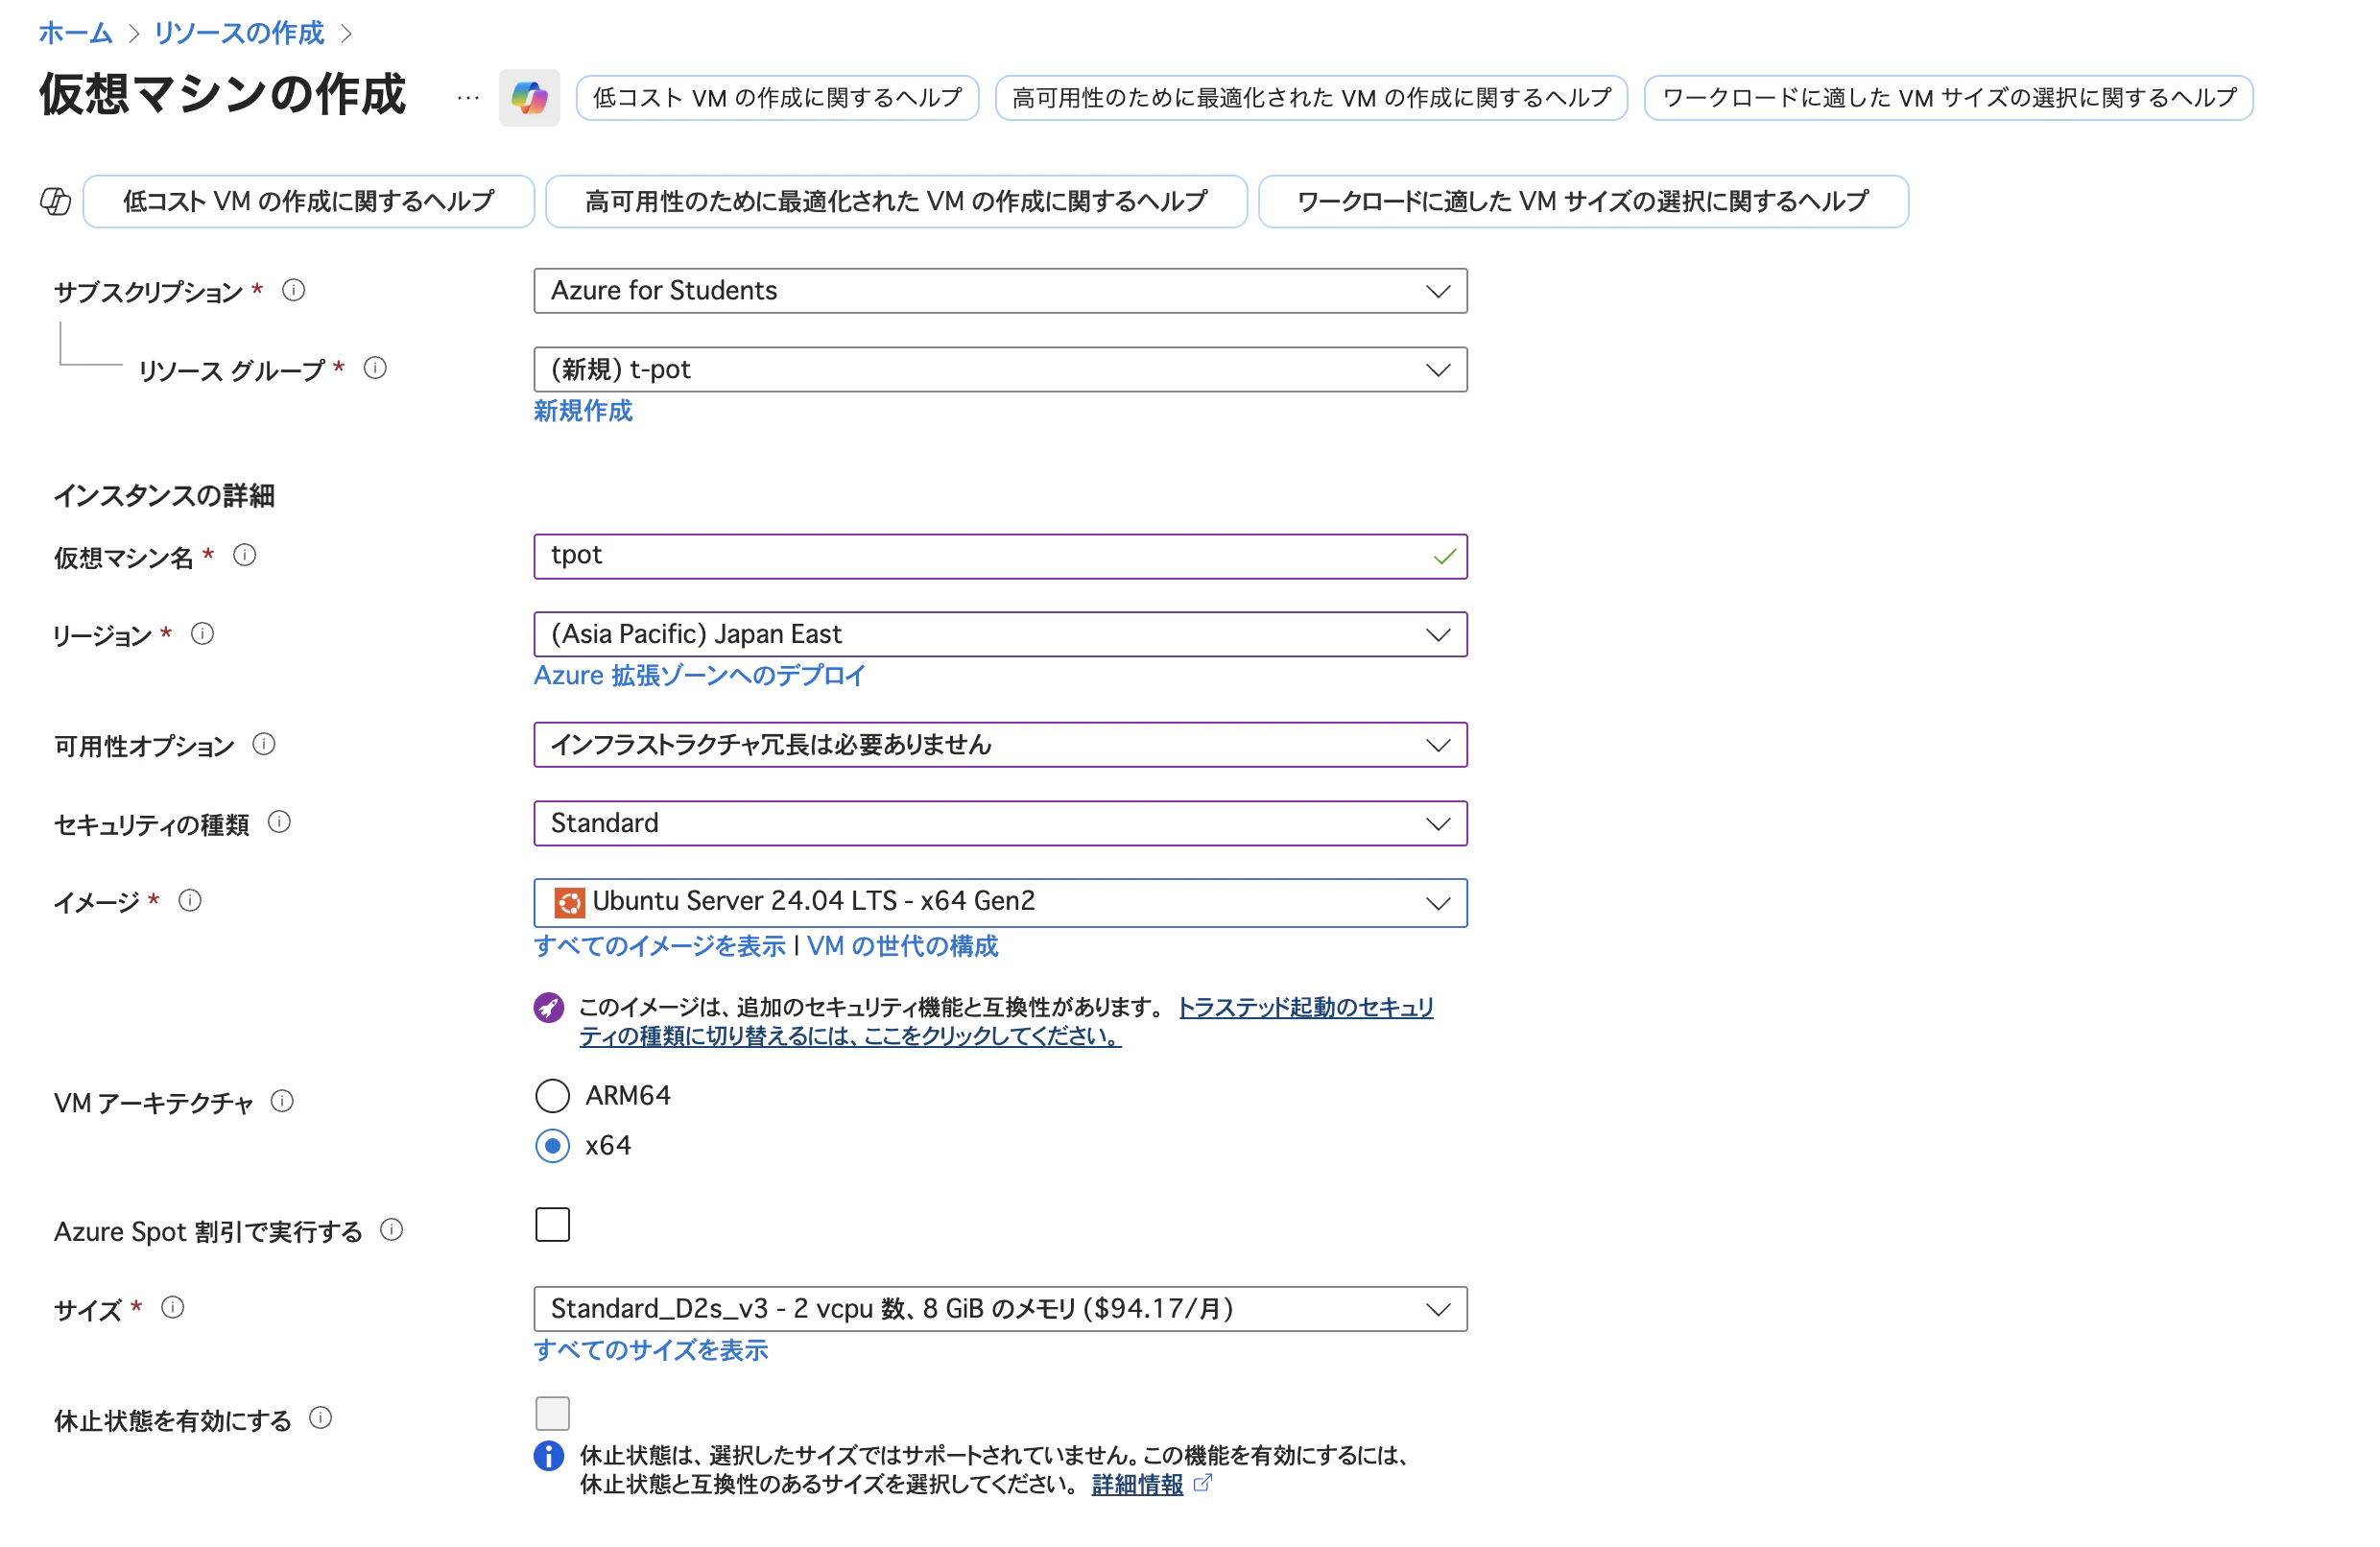2380x1547 pixels.
Task: Click トラステッド起動 security type switch link
Action: (1007, 1022)
